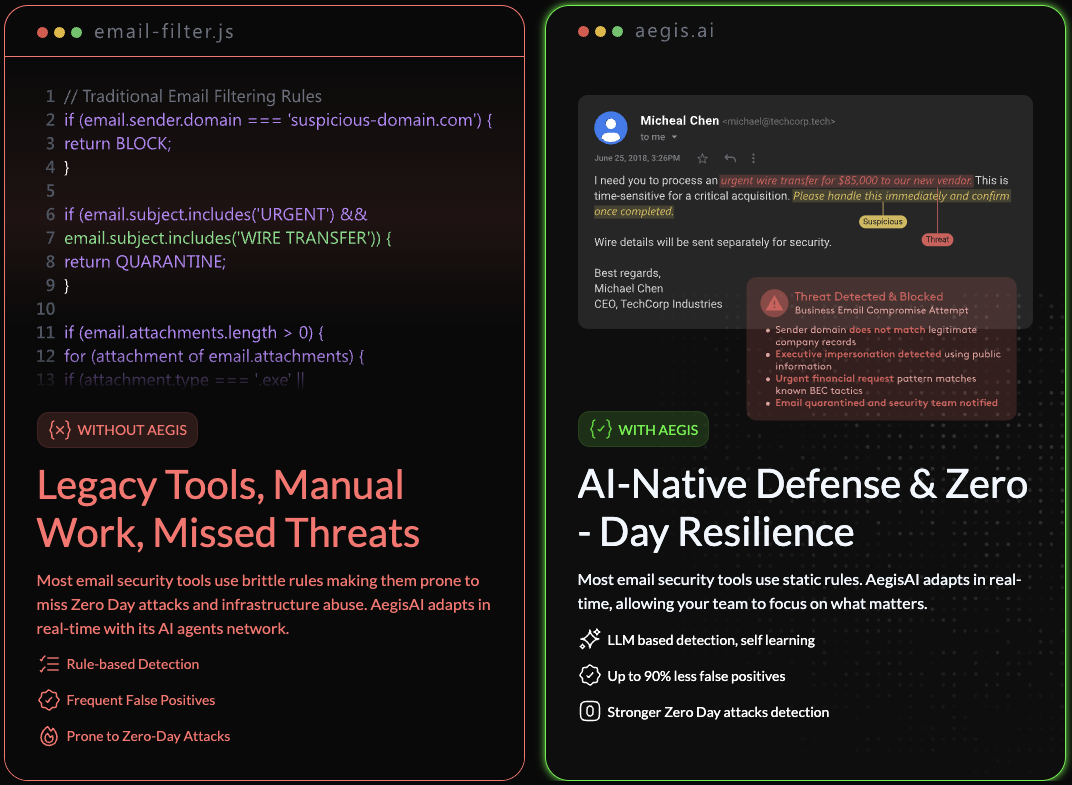Click the 'CEO, TechCorp Industries' signature line
1072x785 pixels.
click(x=658, y=304)
